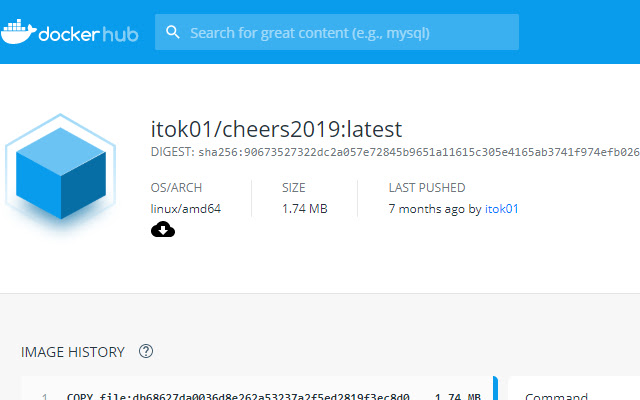The width and height of the screenshot is (640, 400).
Task: Open the itok01 user profile link
Action: pyautogui.click(x=501, y=209)
